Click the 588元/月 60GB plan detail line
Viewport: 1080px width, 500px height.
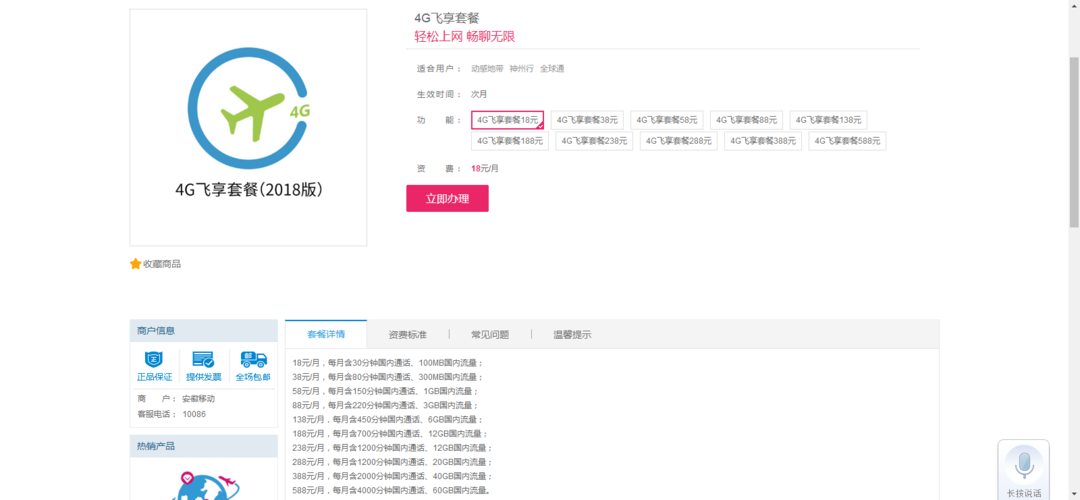tap(393, 490)
